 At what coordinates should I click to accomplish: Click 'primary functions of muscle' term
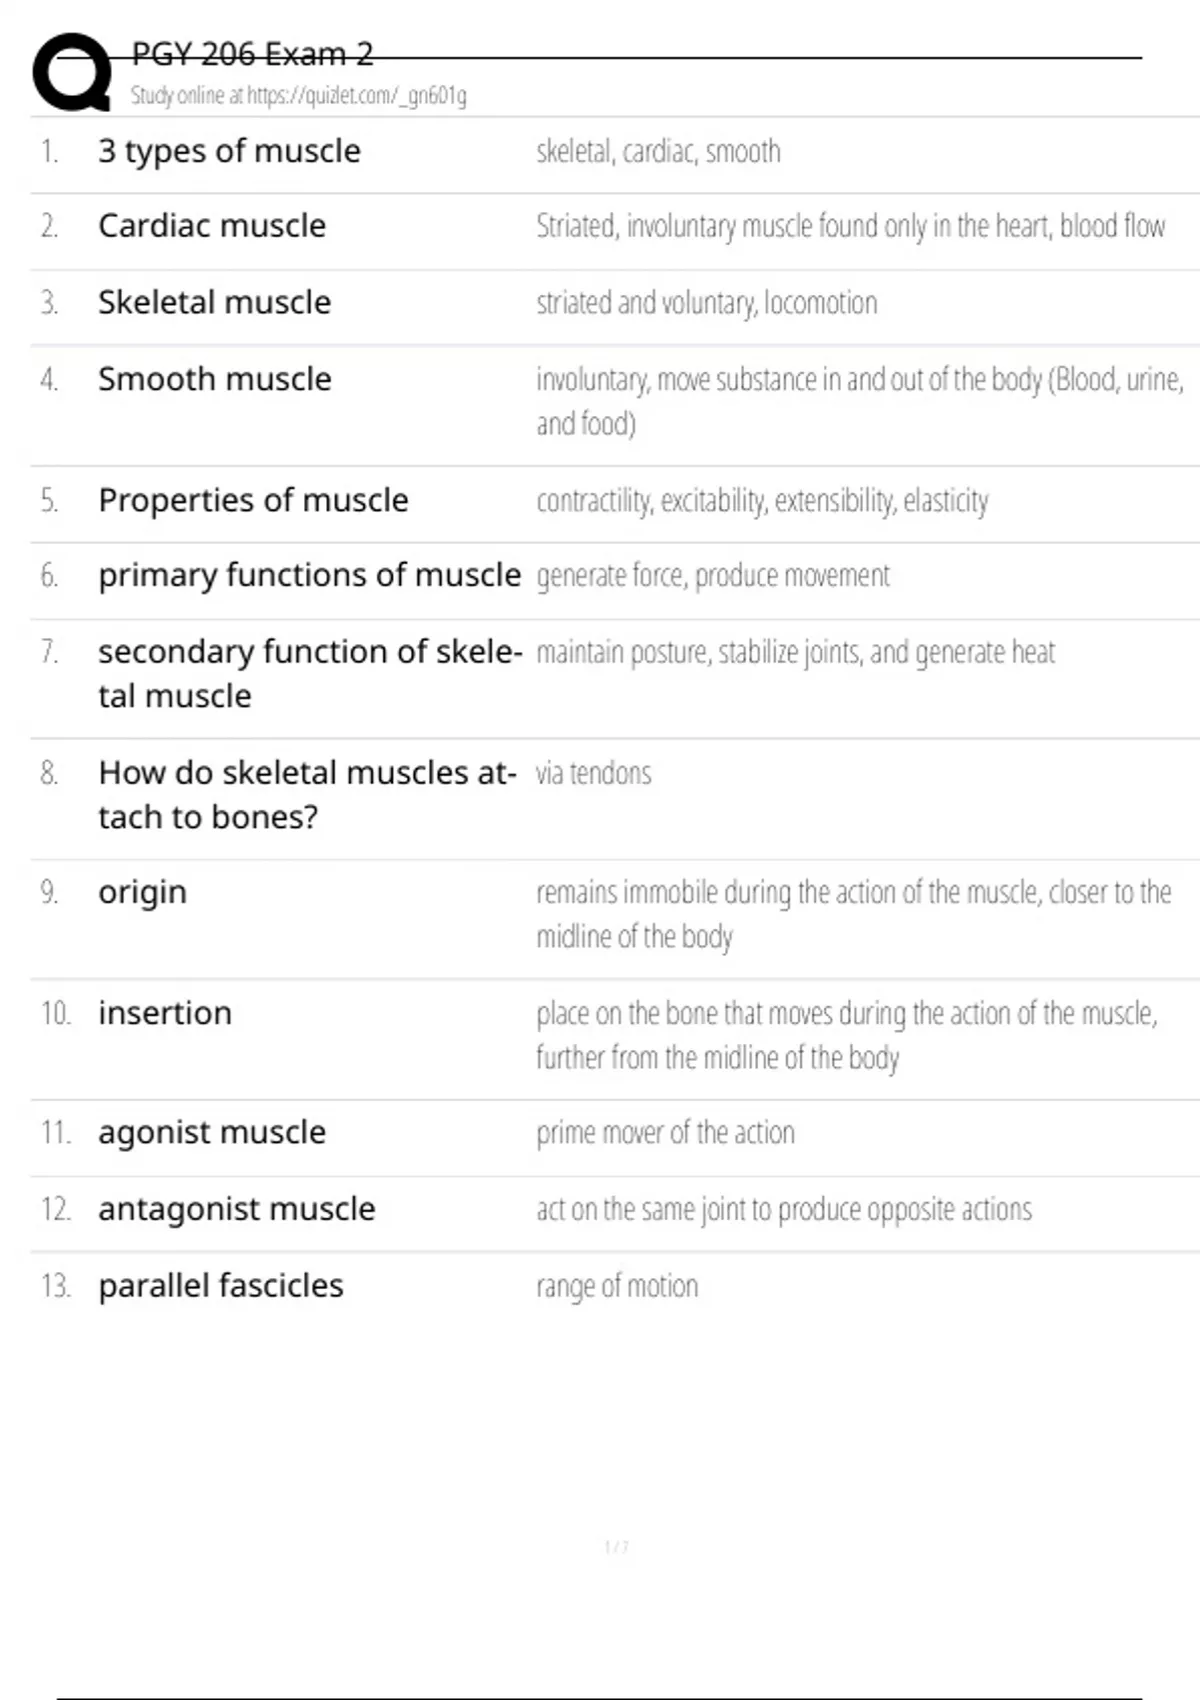pos(309,575)
